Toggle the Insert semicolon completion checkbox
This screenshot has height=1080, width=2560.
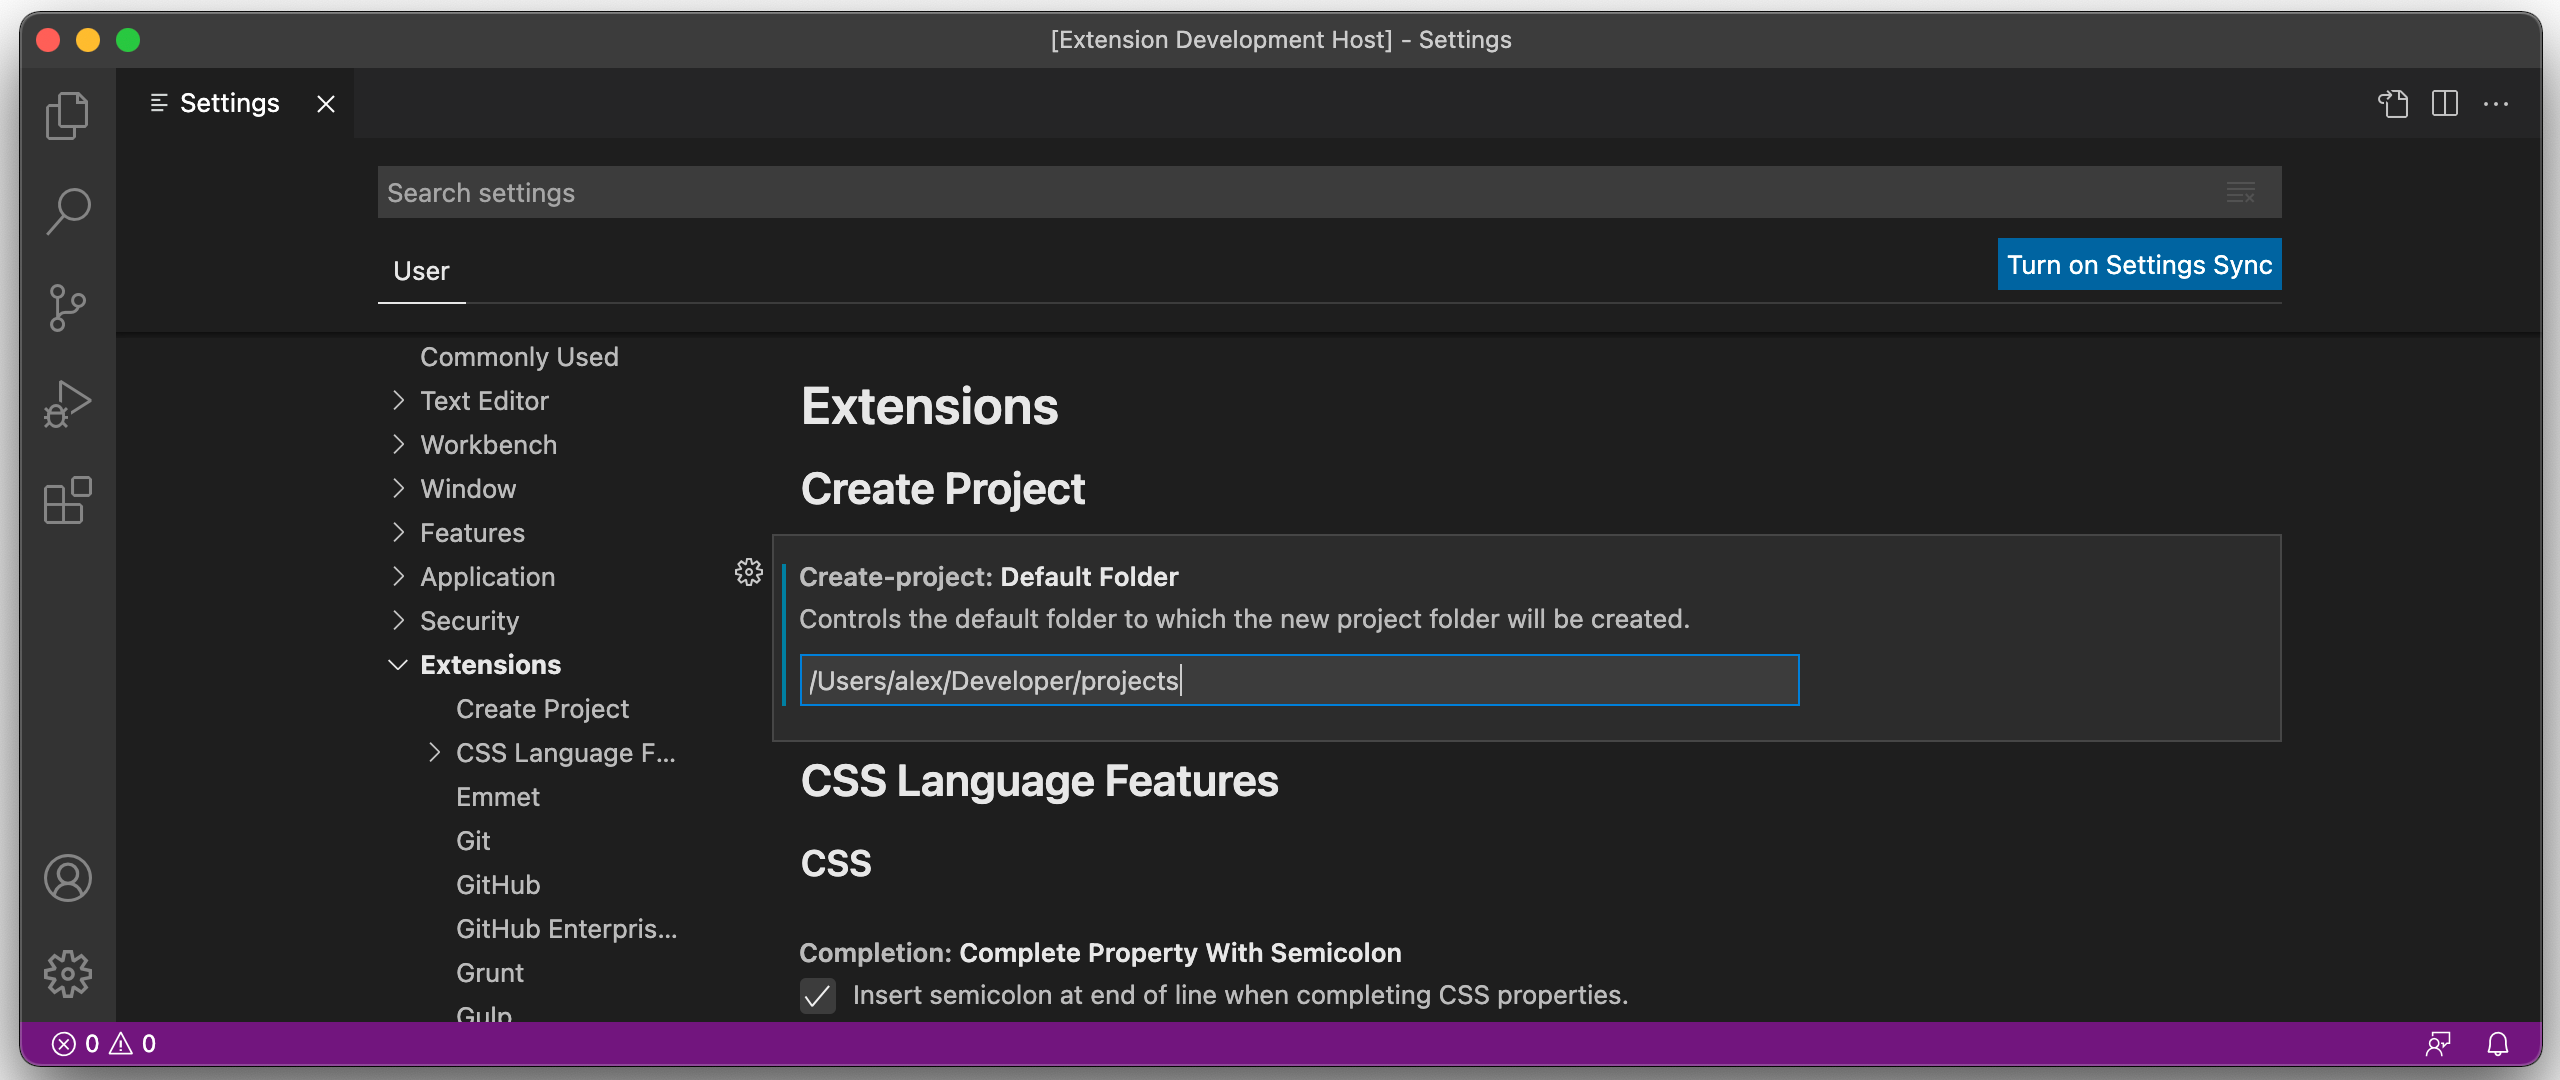816,994
